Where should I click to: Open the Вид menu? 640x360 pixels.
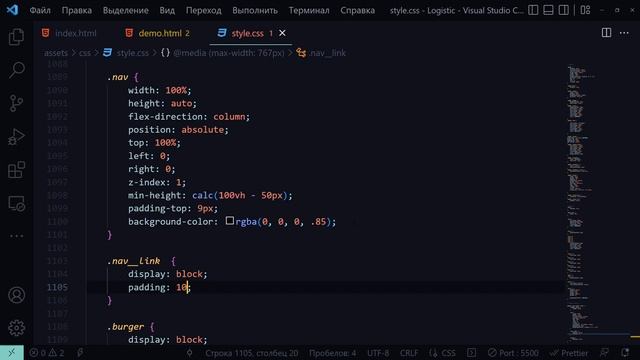(x=167, y=10)
